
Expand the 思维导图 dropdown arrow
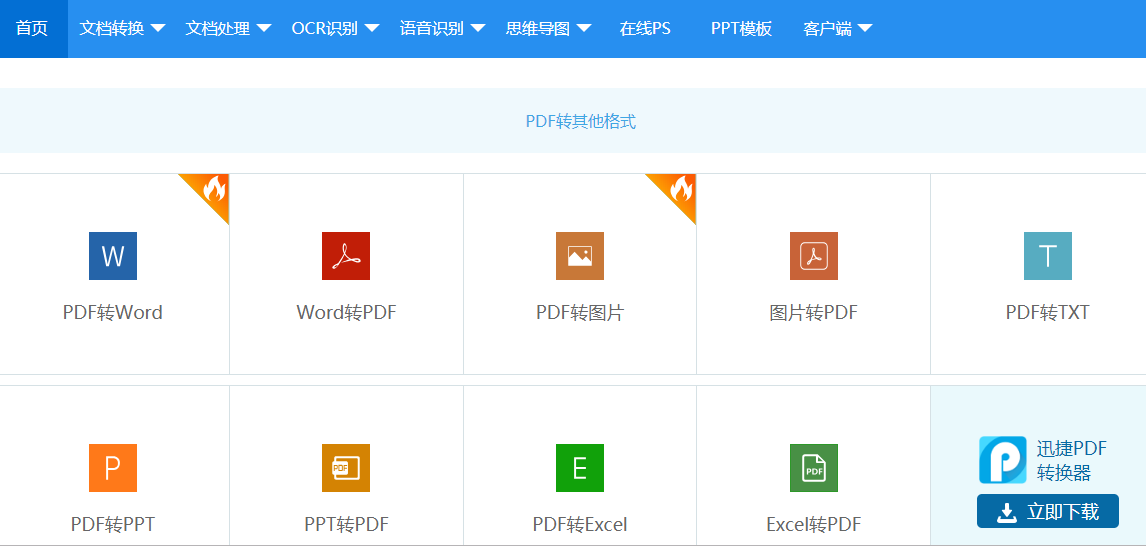coord(583,29)
